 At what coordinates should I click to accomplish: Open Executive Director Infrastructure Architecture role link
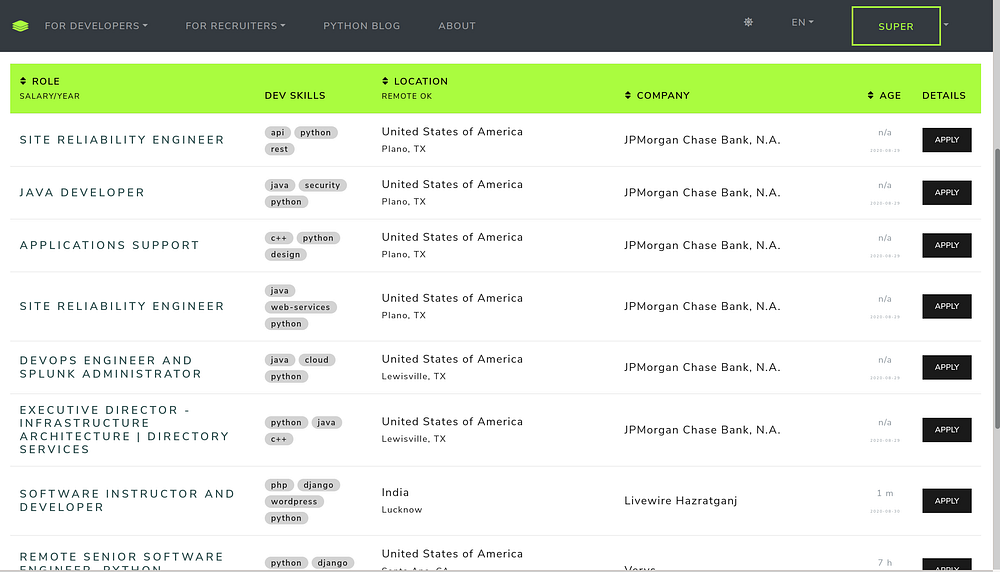(x=124, y=430)
